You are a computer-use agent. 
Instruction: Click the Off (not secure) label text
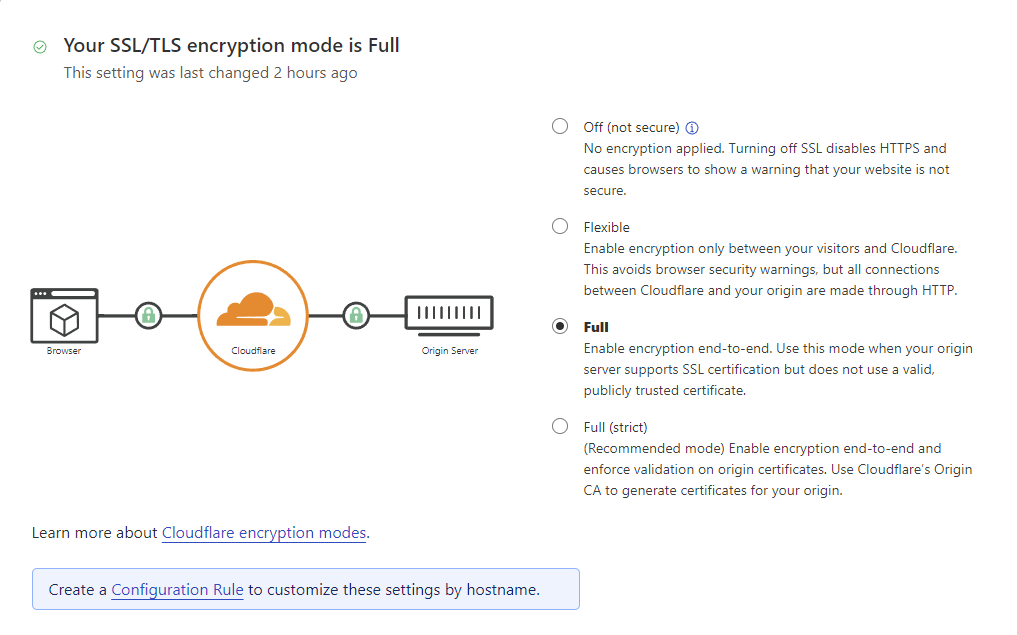point(631,128)
